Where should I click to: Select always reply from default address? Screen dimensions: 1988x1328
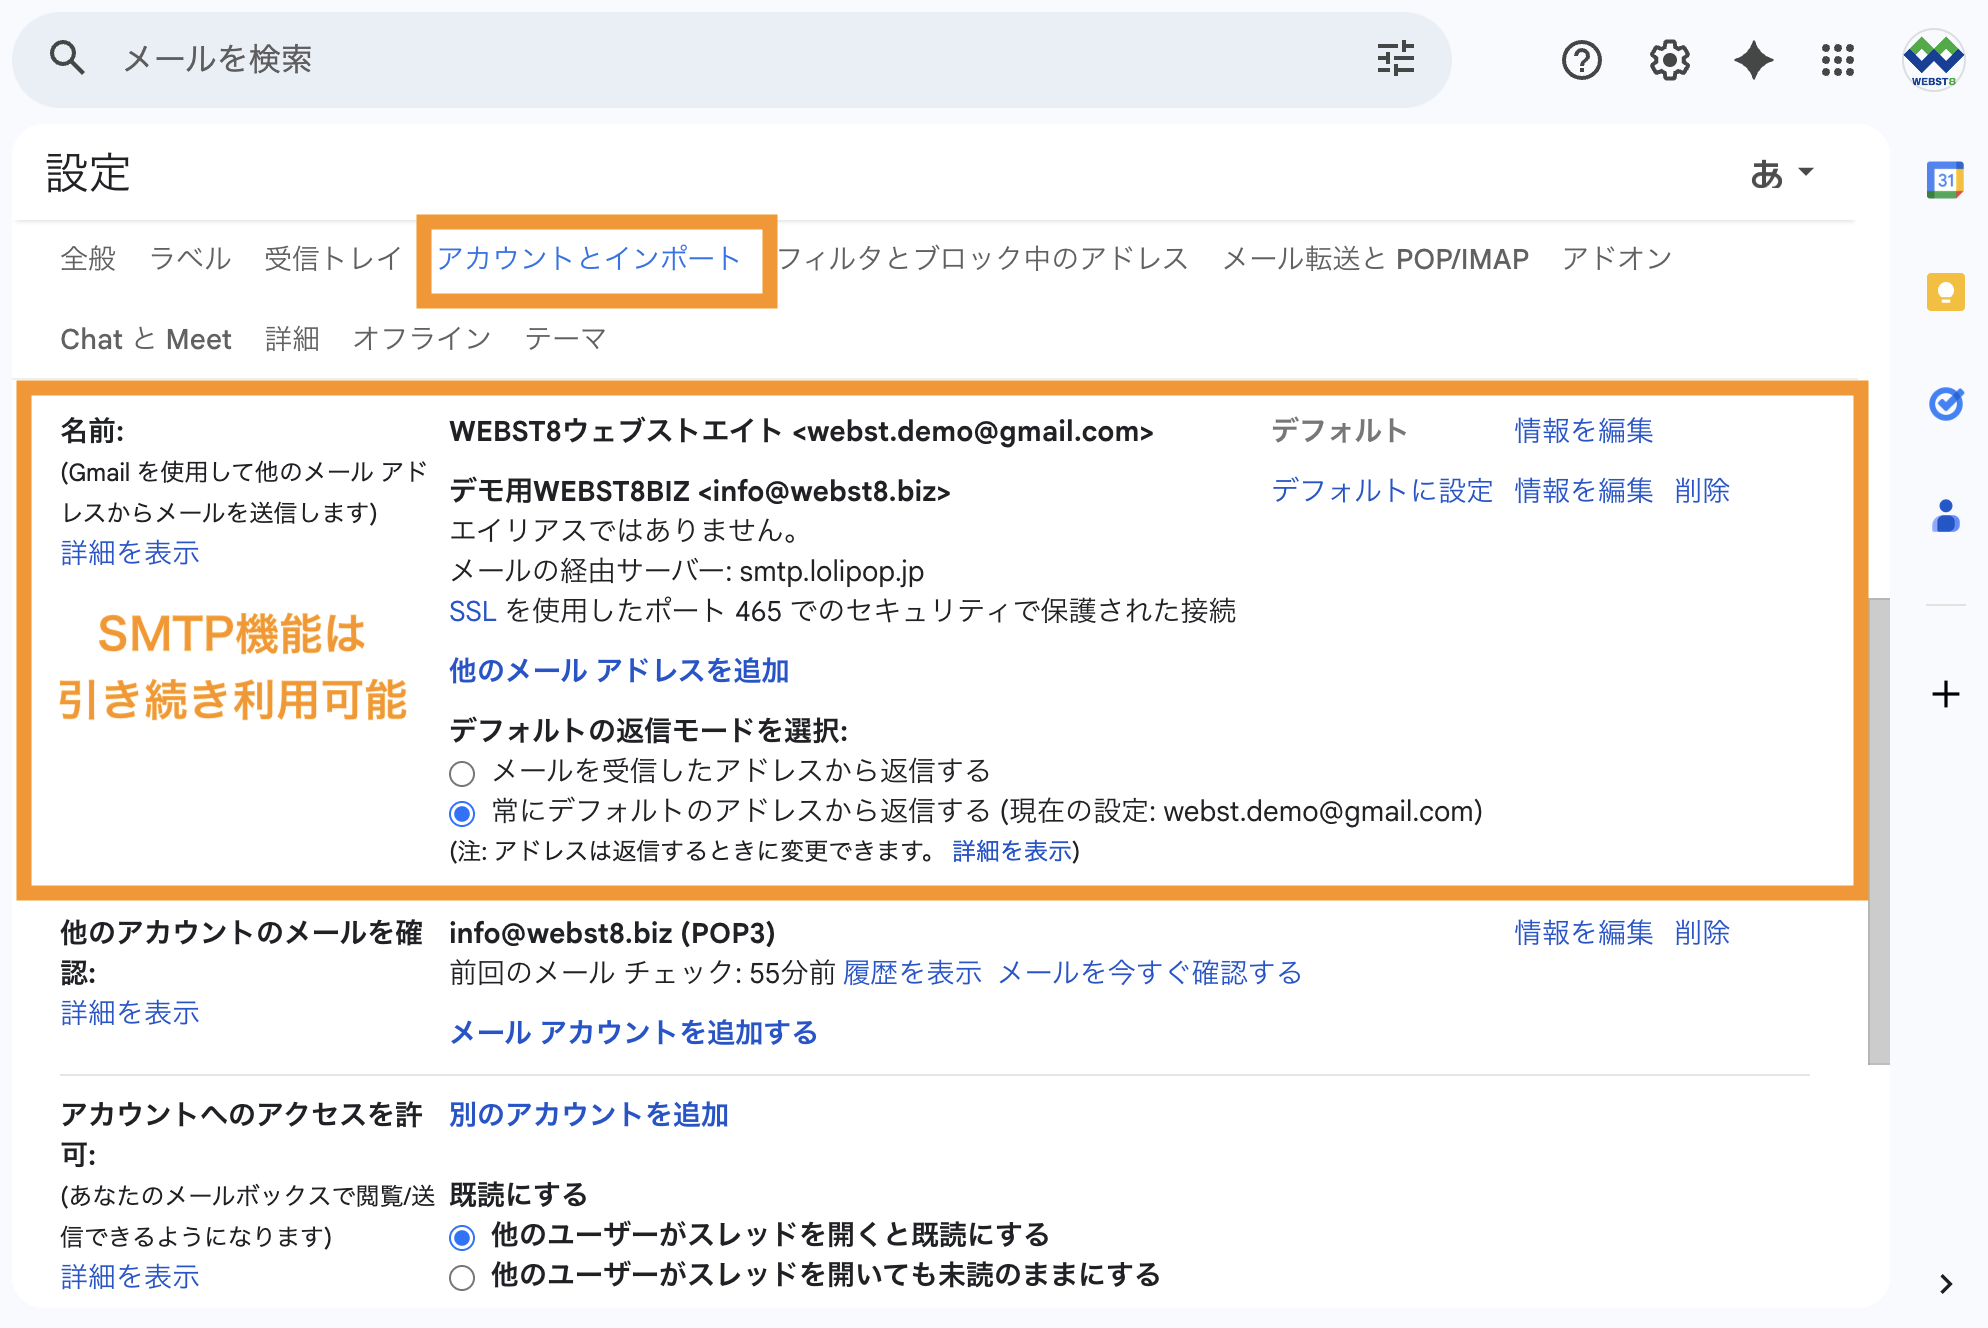[x=462, y=813]
